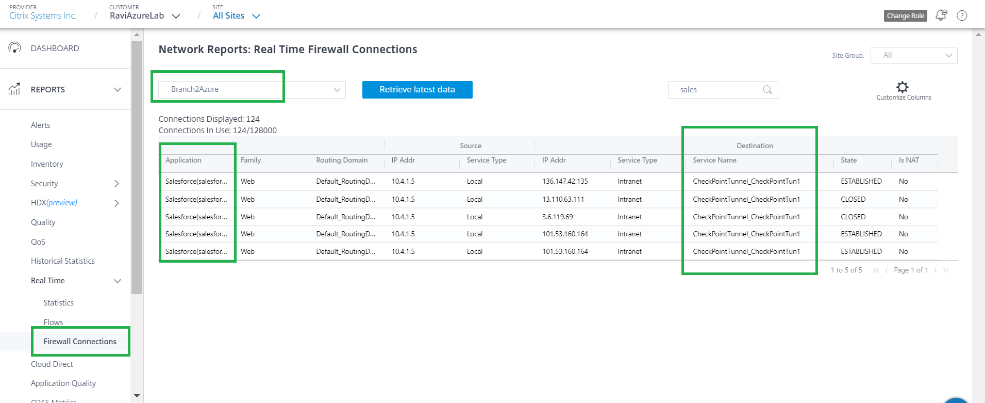Open the help question mark icon

click(962, 16)
